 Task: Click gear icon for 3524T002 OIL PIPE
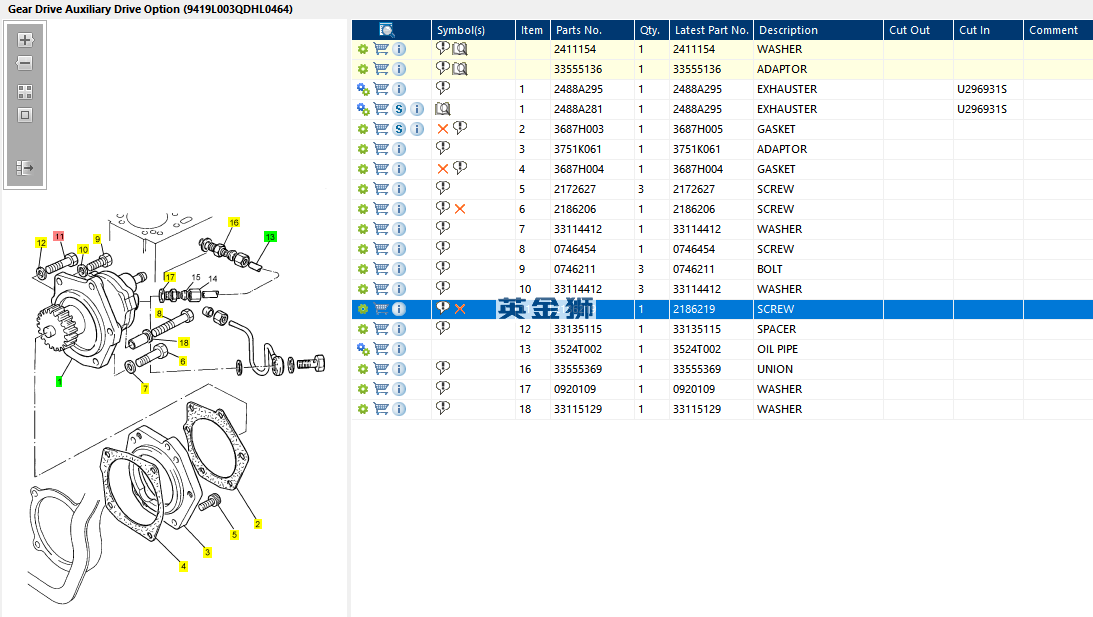click(362, 349)
